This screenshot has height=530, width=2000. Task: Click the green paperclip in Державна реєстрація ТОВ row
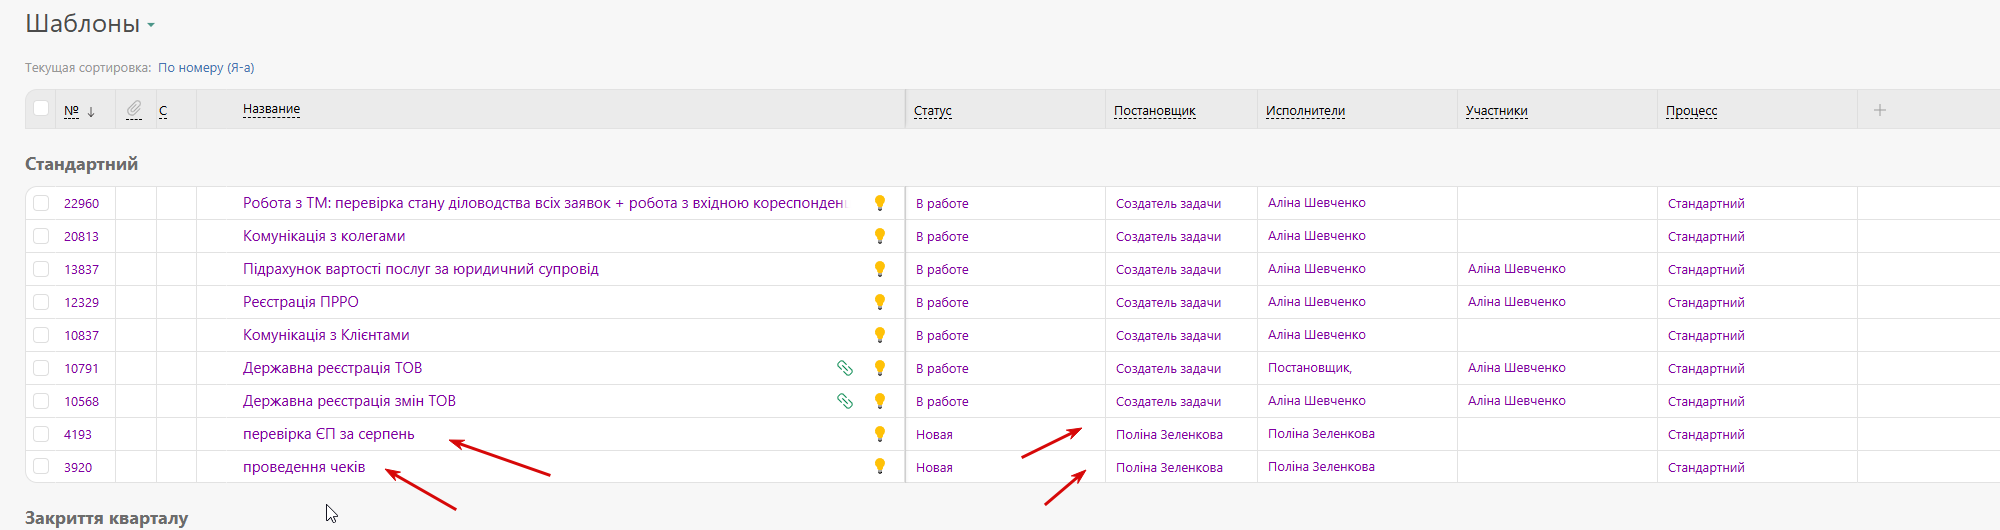tap(845, 368)
